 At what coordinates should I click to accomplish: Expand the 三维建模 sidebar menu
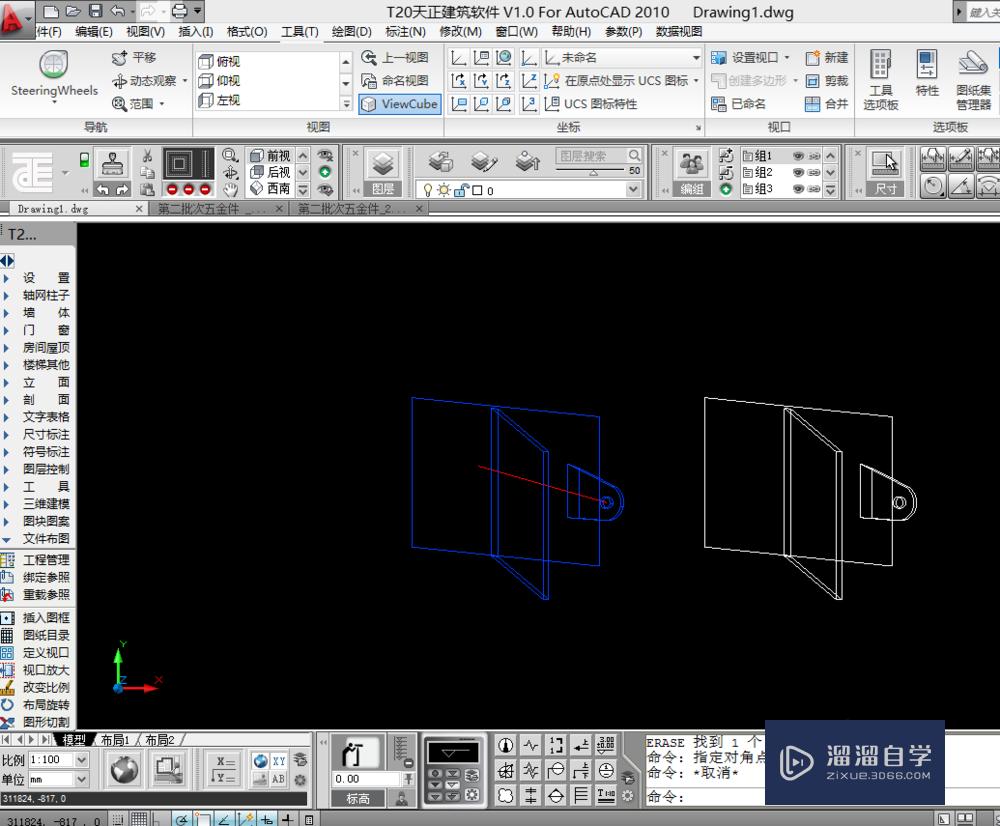pos(37,504)
